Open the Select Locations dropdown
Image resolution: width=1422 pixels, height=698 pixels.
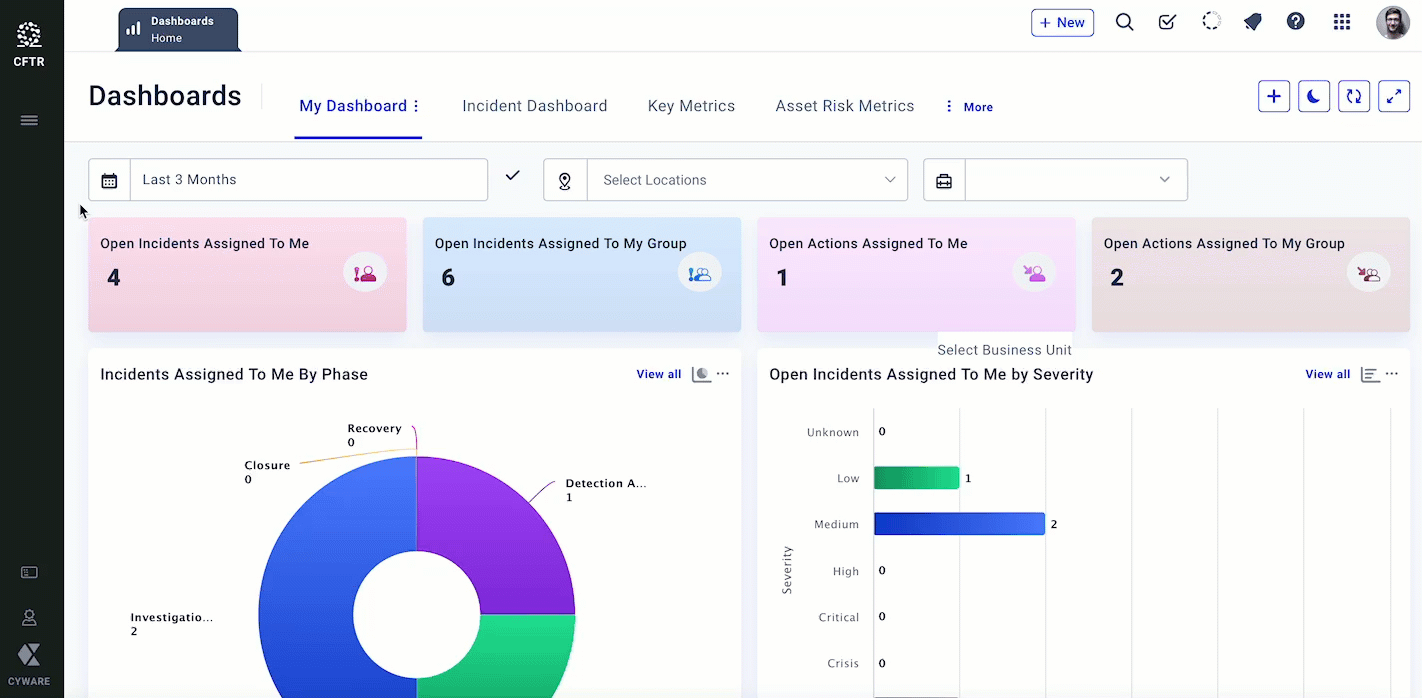point(746,180)
